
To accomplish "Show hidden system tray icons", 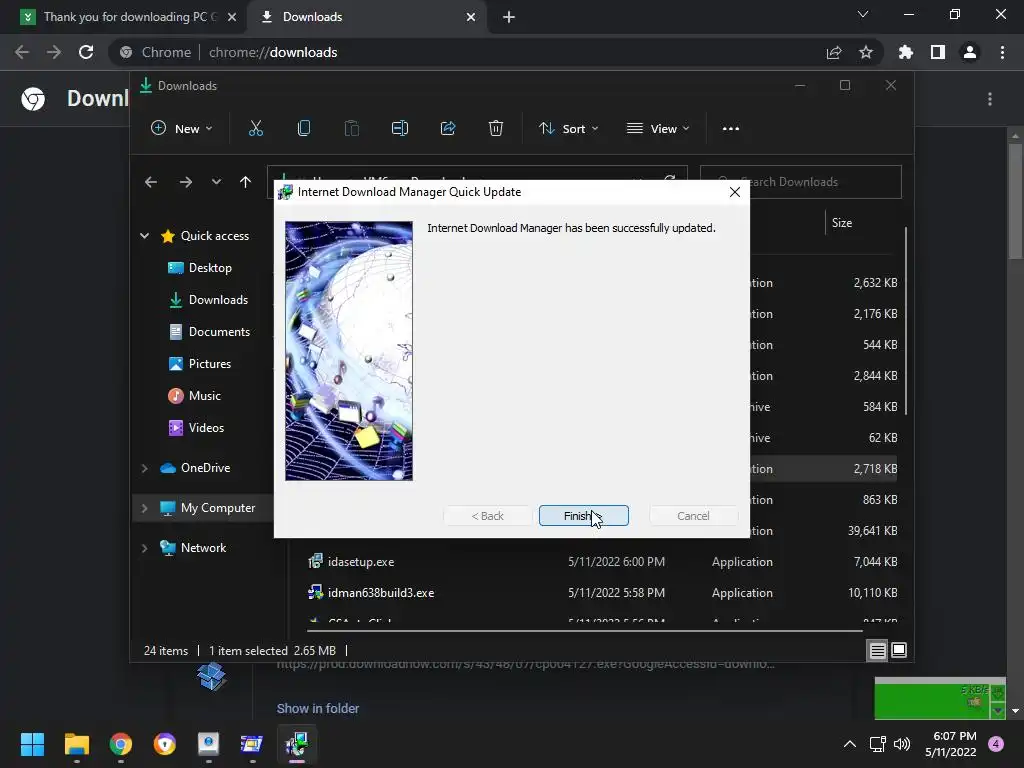I will [x=850, y=744].
